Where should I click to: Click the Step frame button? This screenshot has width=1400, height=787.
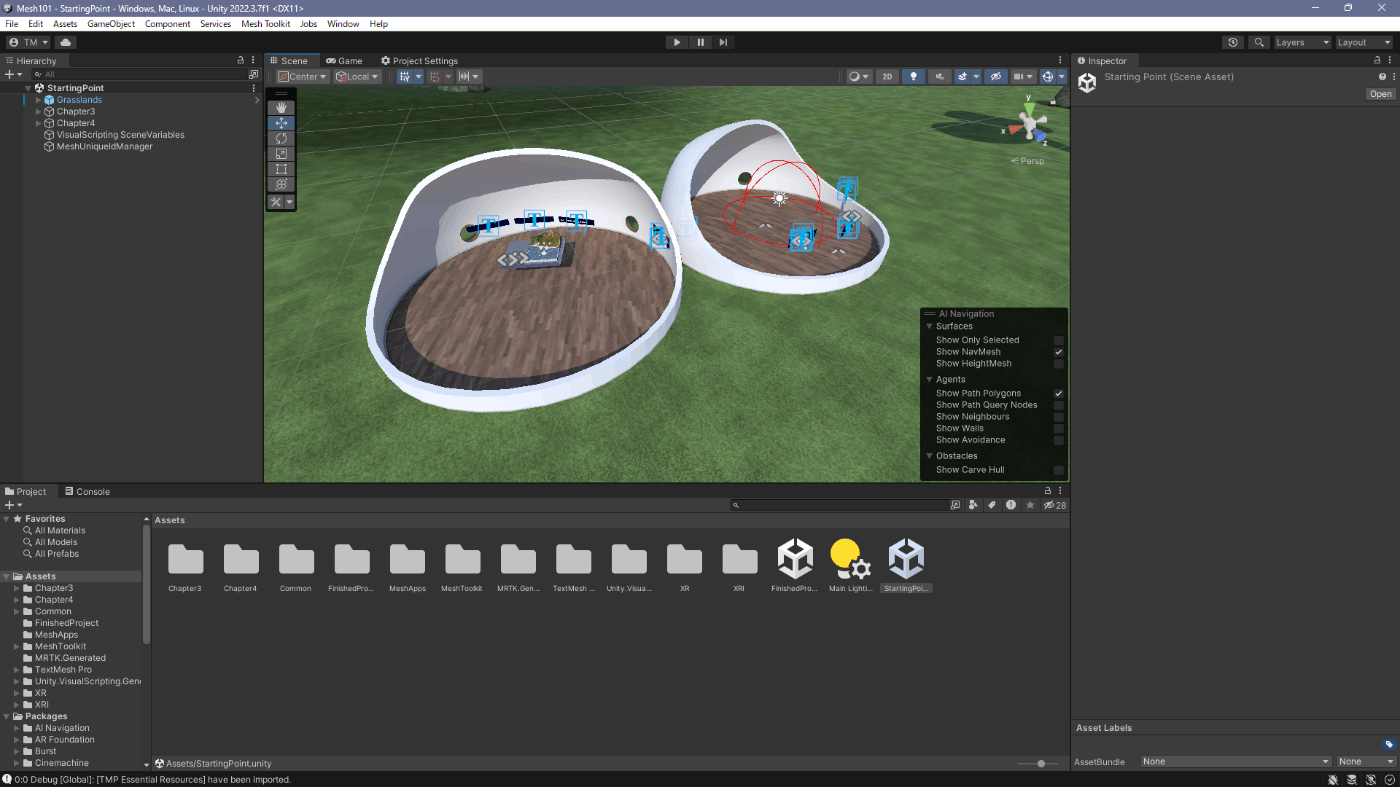click(x=723, y=42)
